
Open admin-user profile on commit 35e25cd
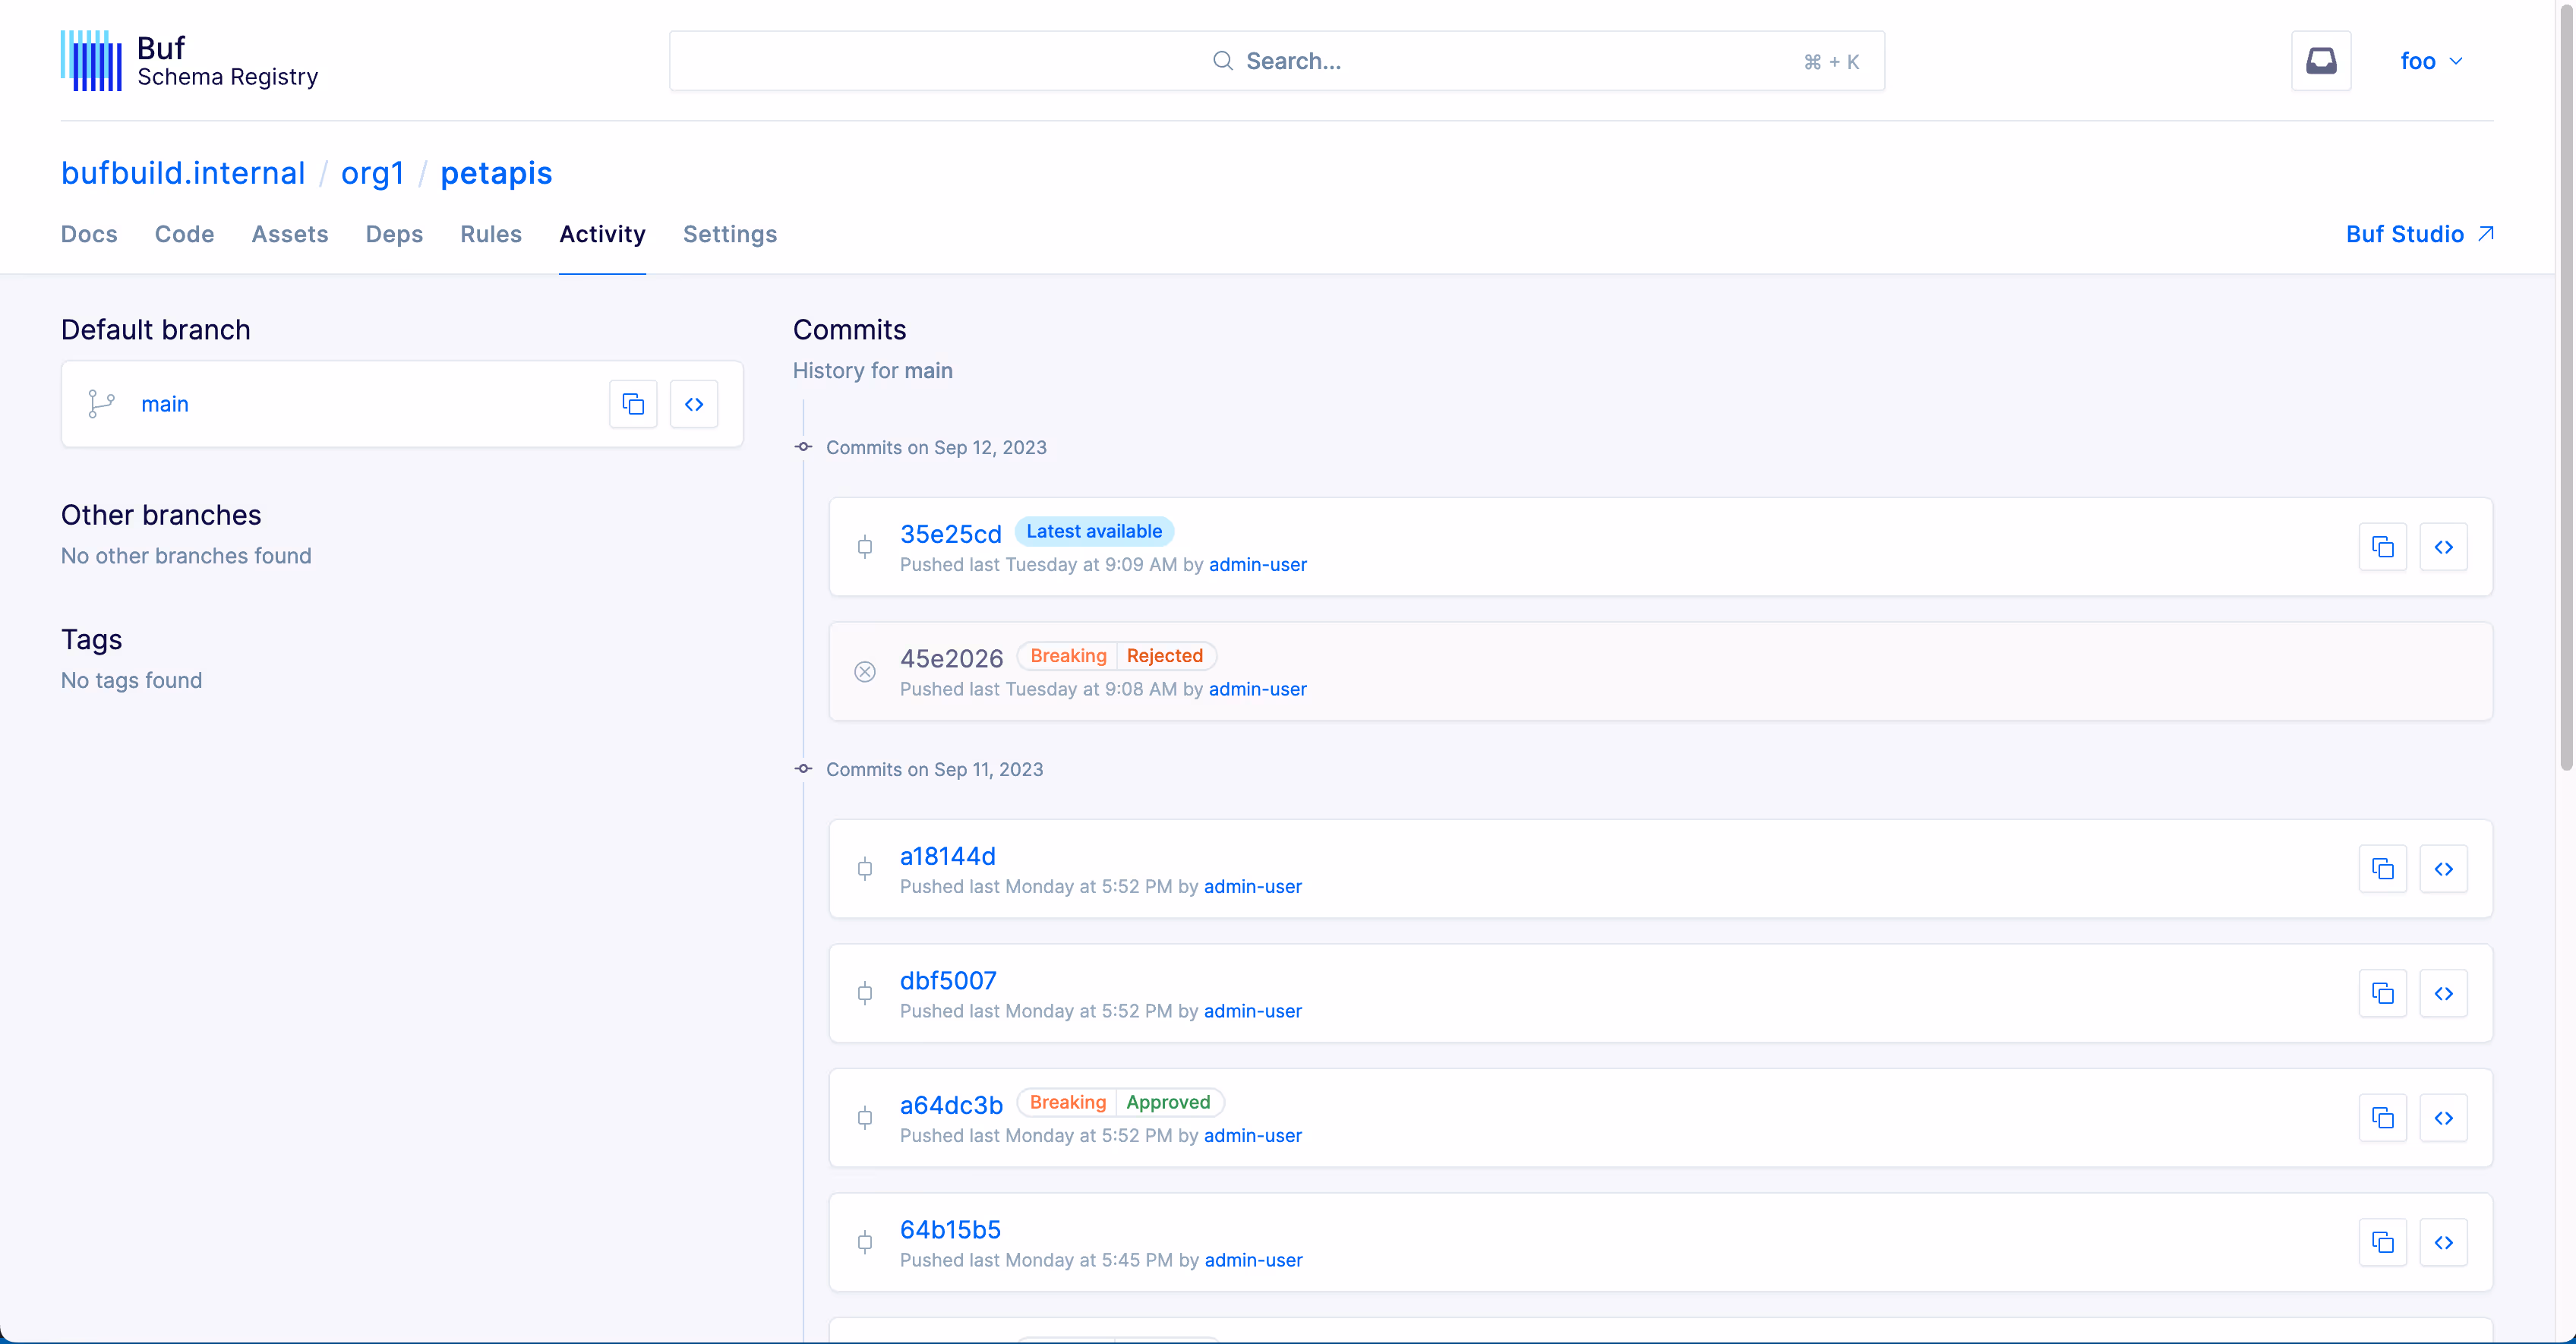tap(1258, 564)
